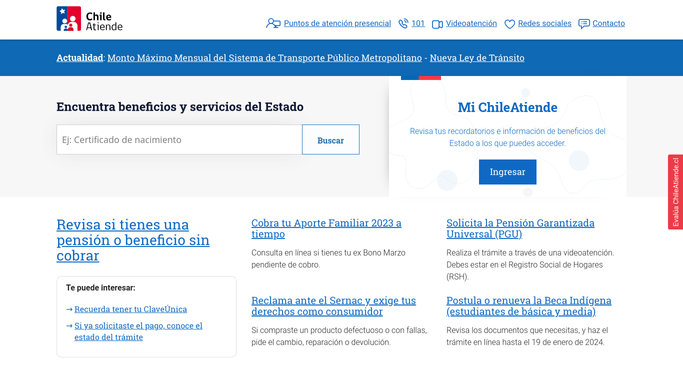
Task: Open the Contacto page
Action: [x=609, y=24]
